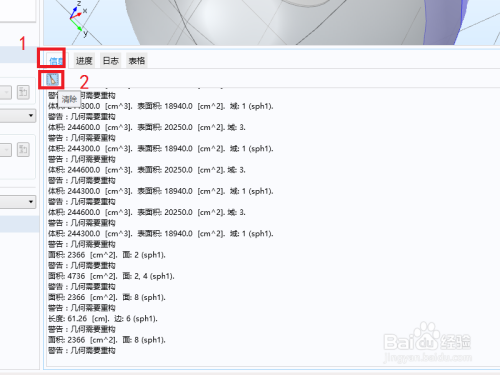Switch to the 日志 tab
This screenshot has width=500, height=375.
[x=111, y=61]
